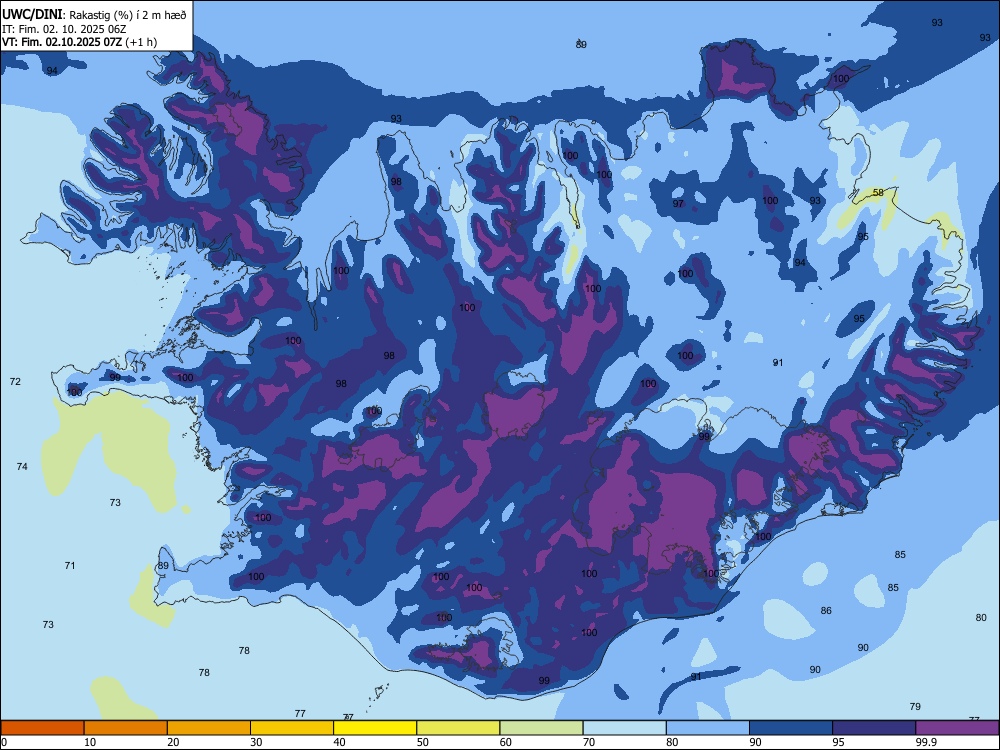This screenshot has height=750, width=1000.
Task: Click the value 91 in the eastern interior
Action: pyautogui.click(x=778, y=362)
